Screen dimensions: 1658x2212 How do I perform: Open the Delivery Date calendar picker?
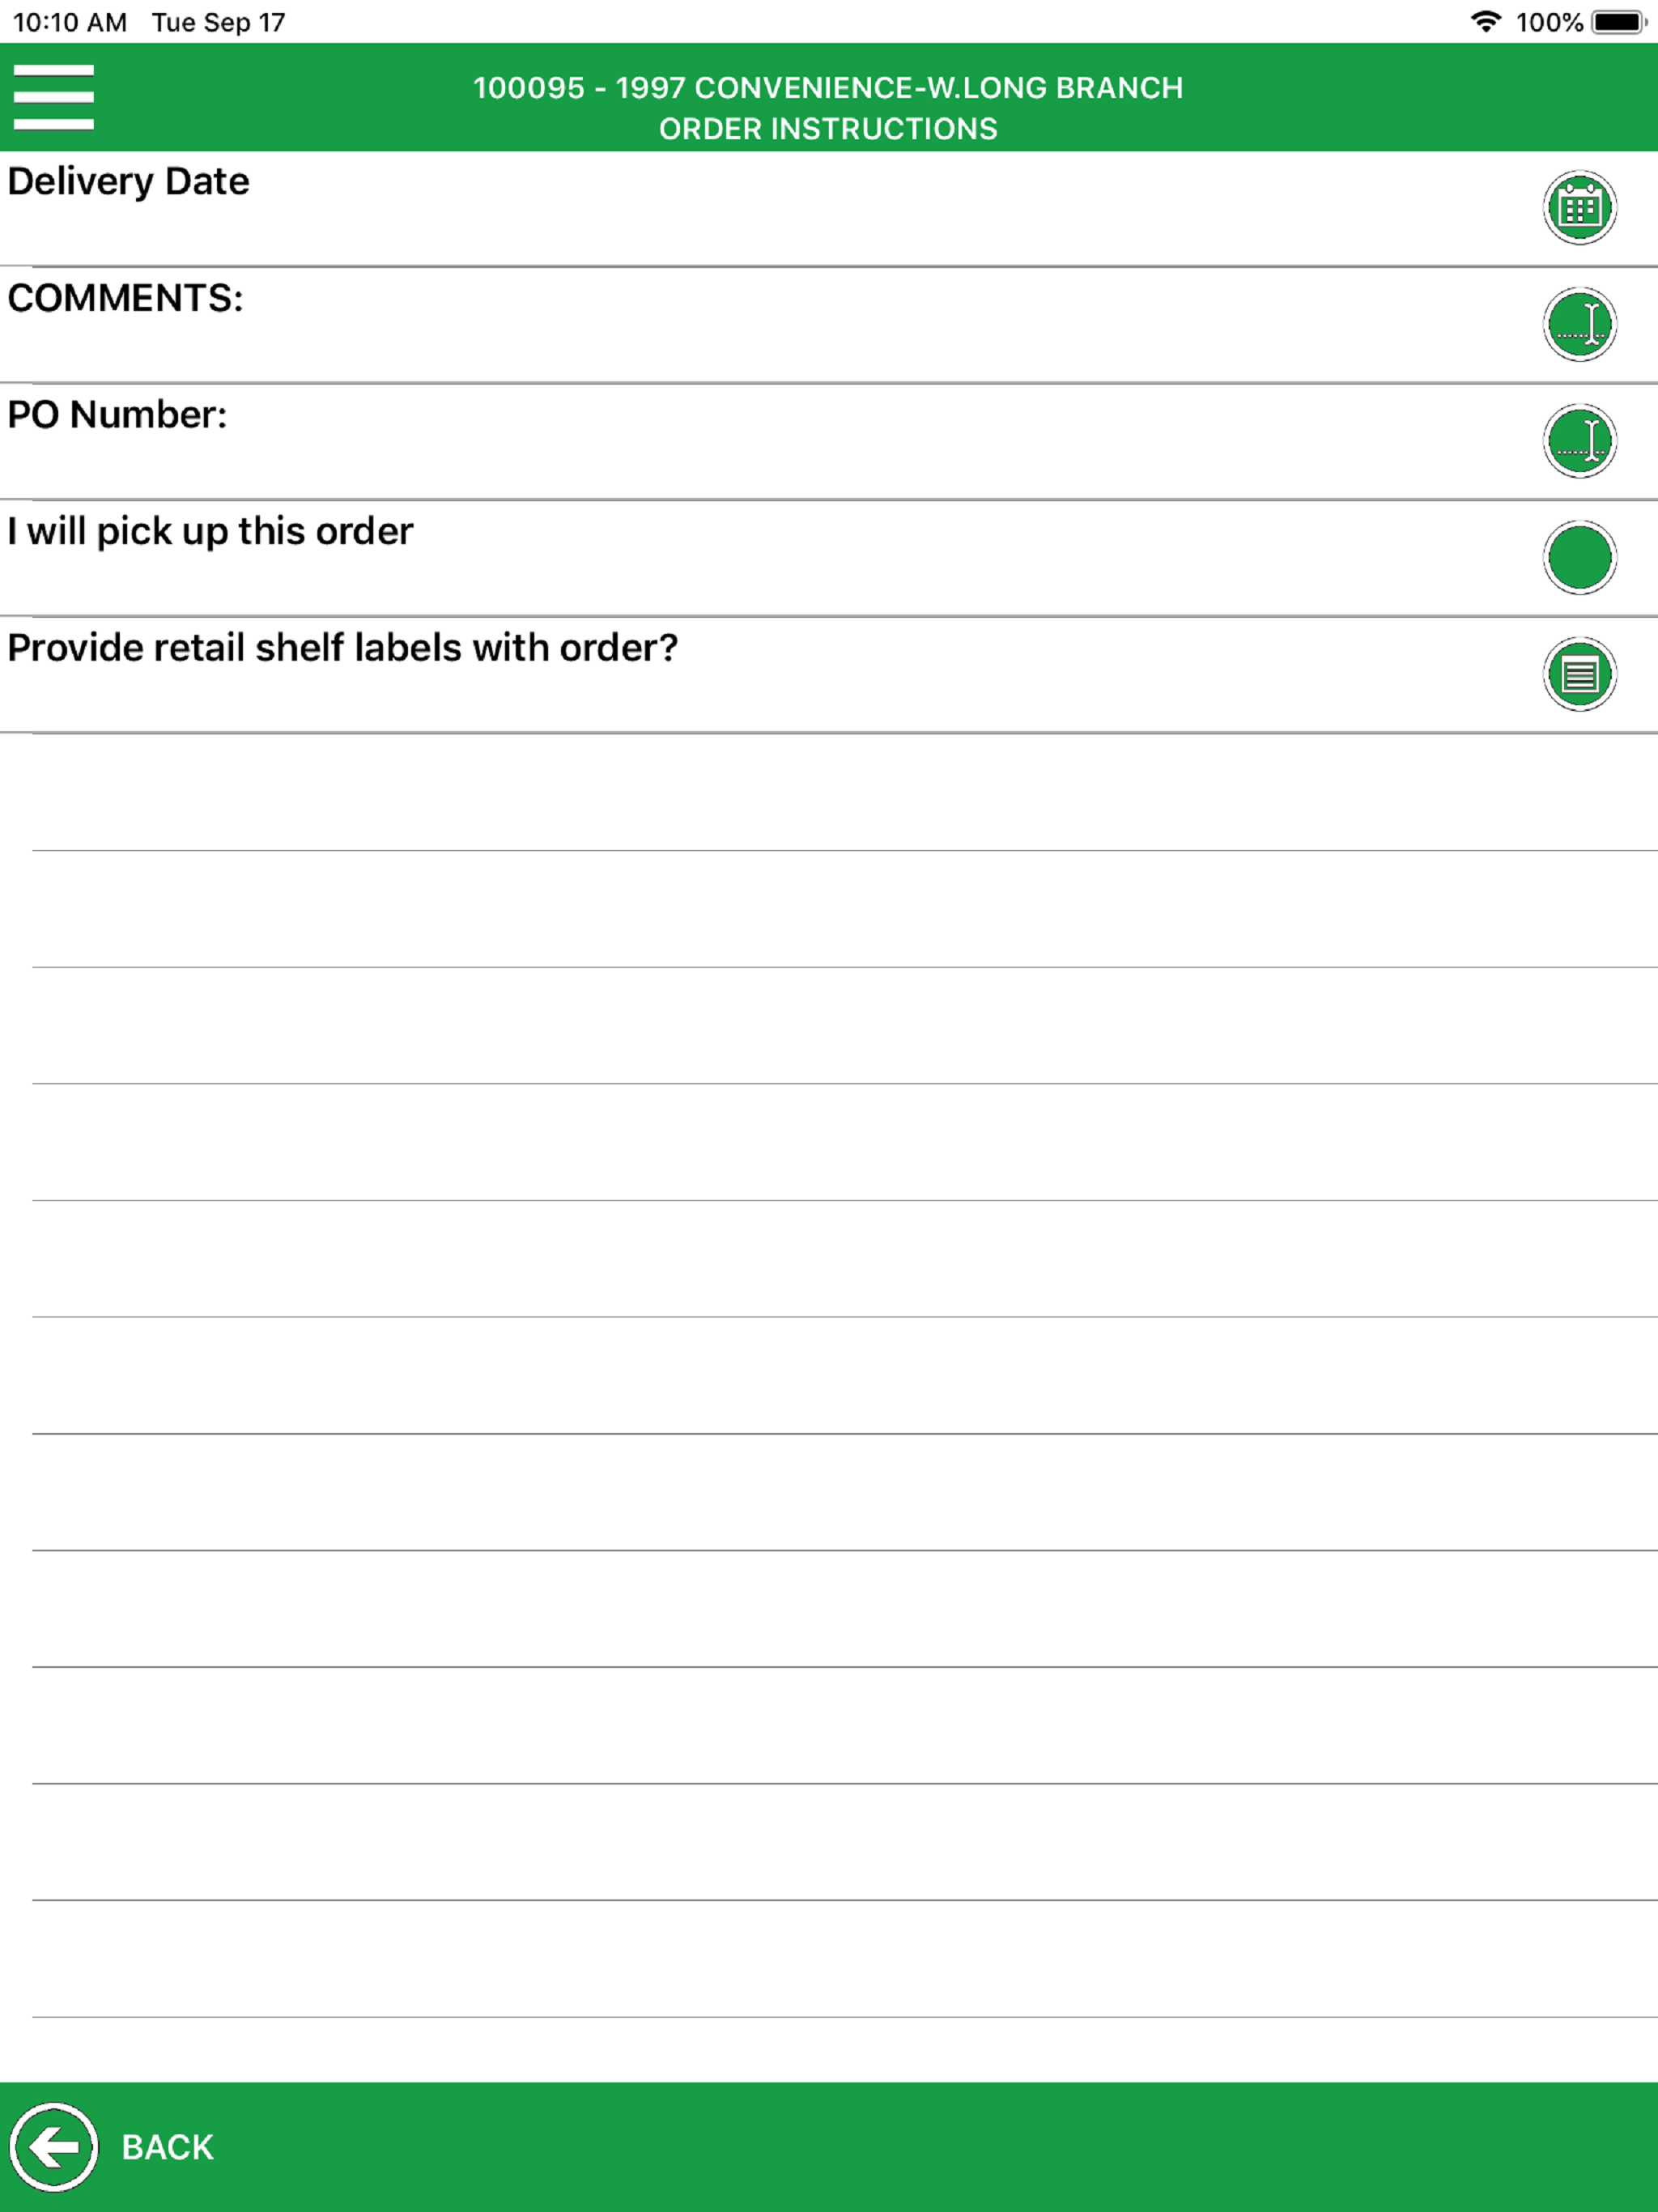[1579, 208]
